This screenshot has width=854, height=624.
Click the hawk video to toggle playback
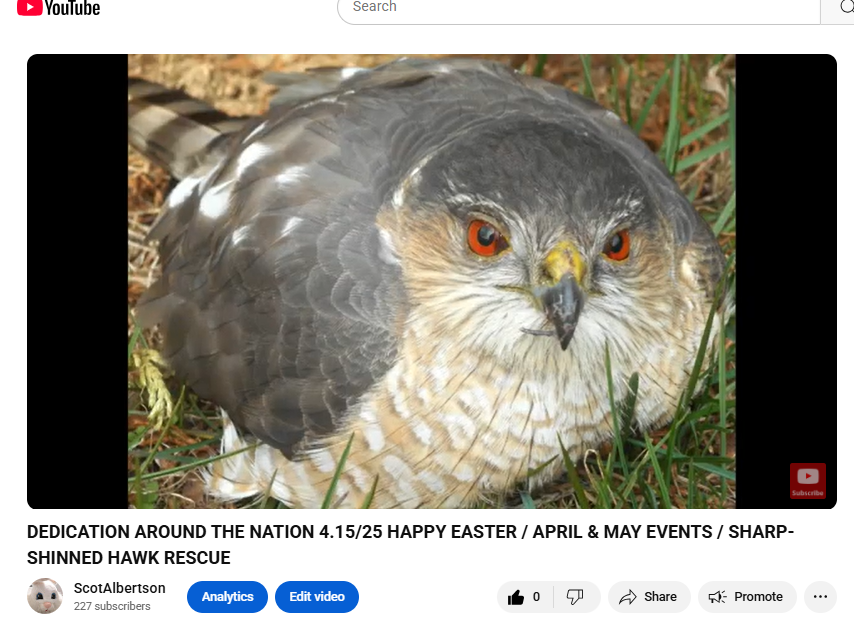[x=431, y=281]
